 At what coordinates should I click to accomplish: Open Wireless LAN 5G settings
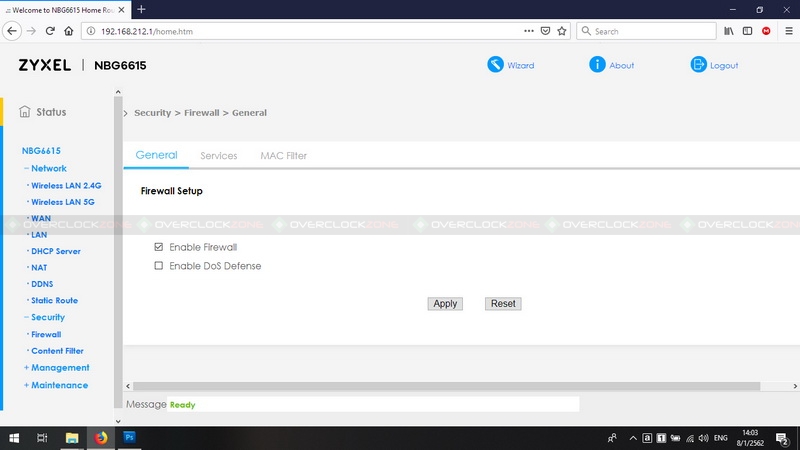63,202
